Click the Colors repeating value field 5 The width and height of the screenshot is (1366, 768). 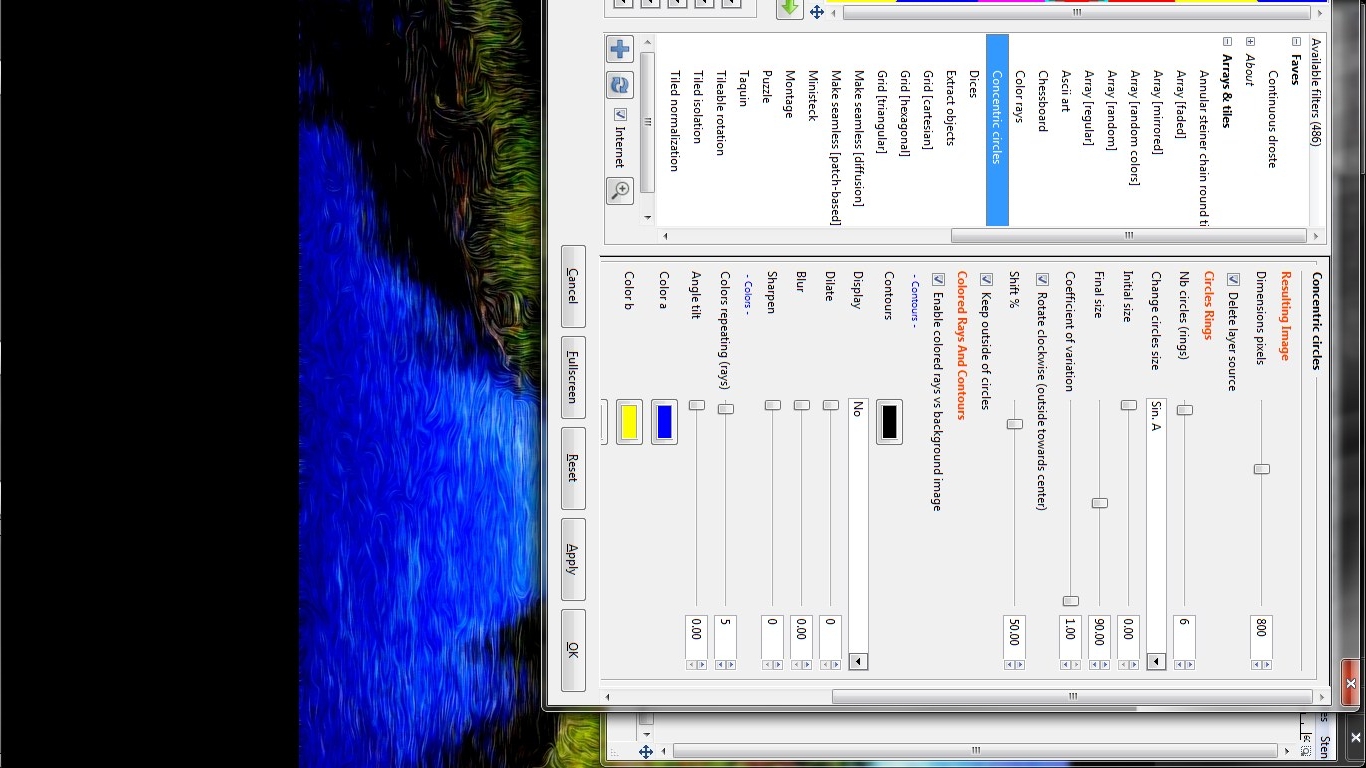726,637
